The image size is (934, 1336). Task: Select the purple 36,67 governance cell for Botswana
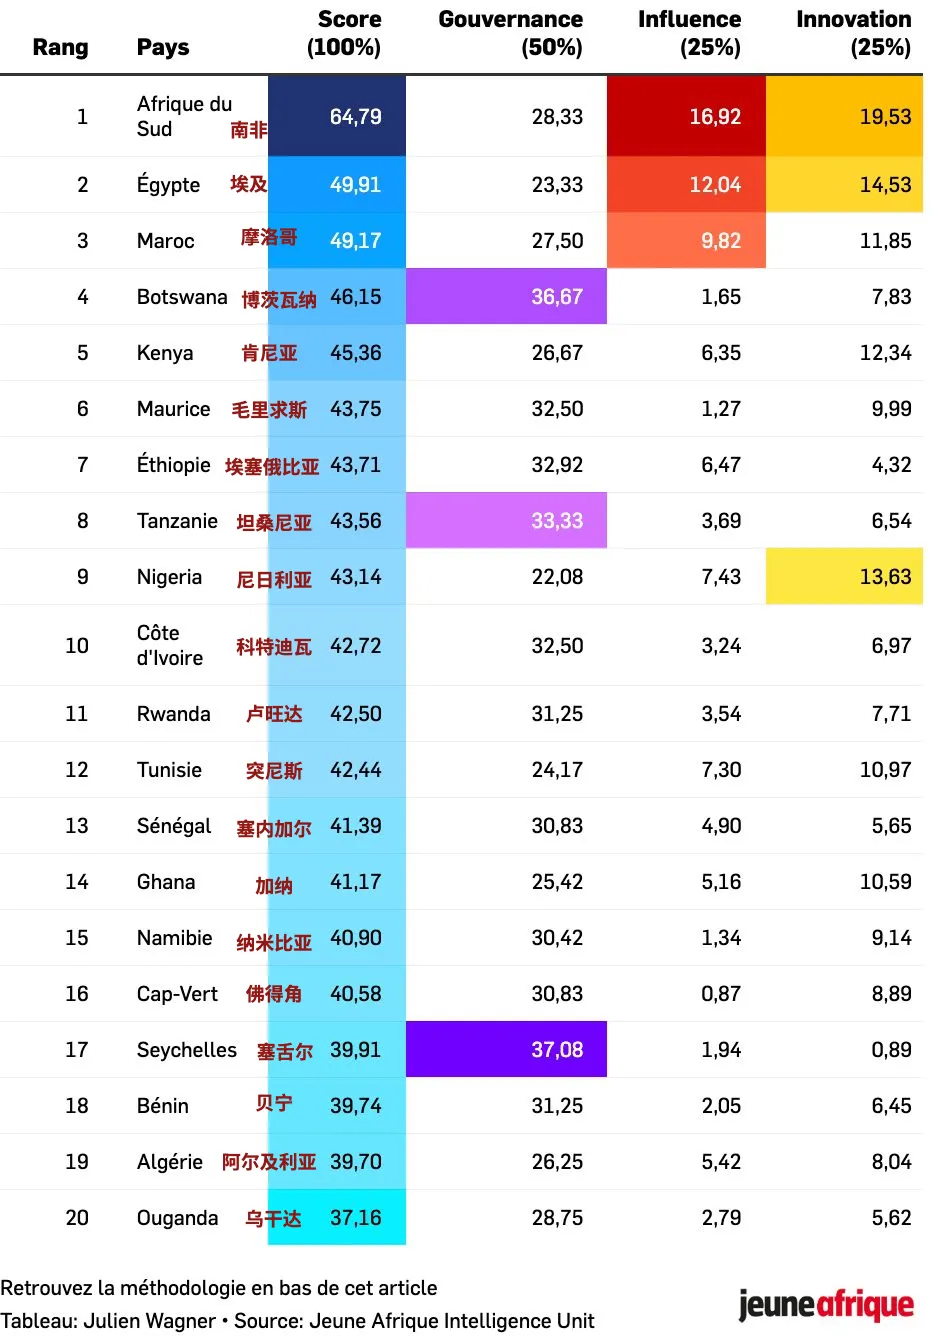(x=506, y=297)
